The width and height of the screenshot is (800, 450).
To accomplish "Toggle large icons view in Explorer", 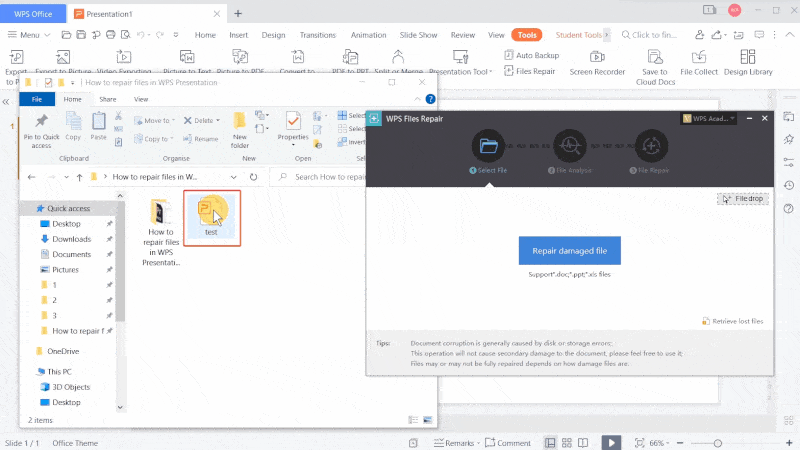I will 428,421.
